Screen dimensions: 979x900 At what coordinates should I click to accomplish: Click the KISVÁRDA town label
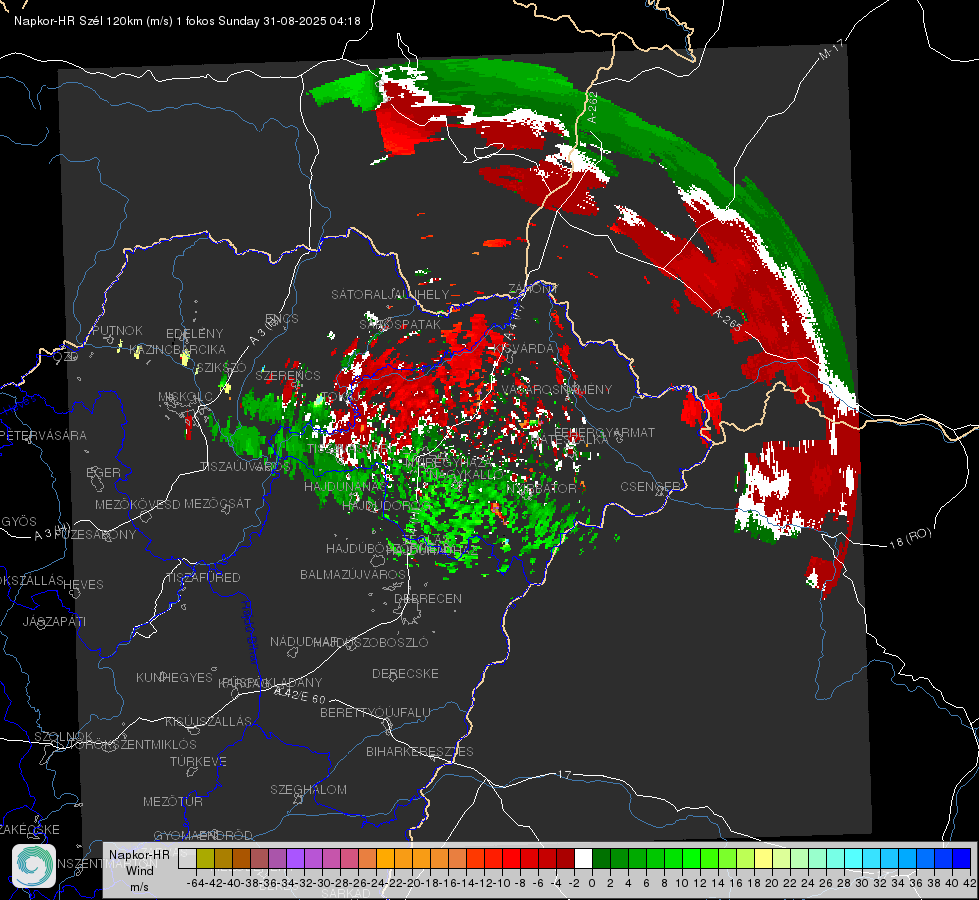click(x=523, y=349)
